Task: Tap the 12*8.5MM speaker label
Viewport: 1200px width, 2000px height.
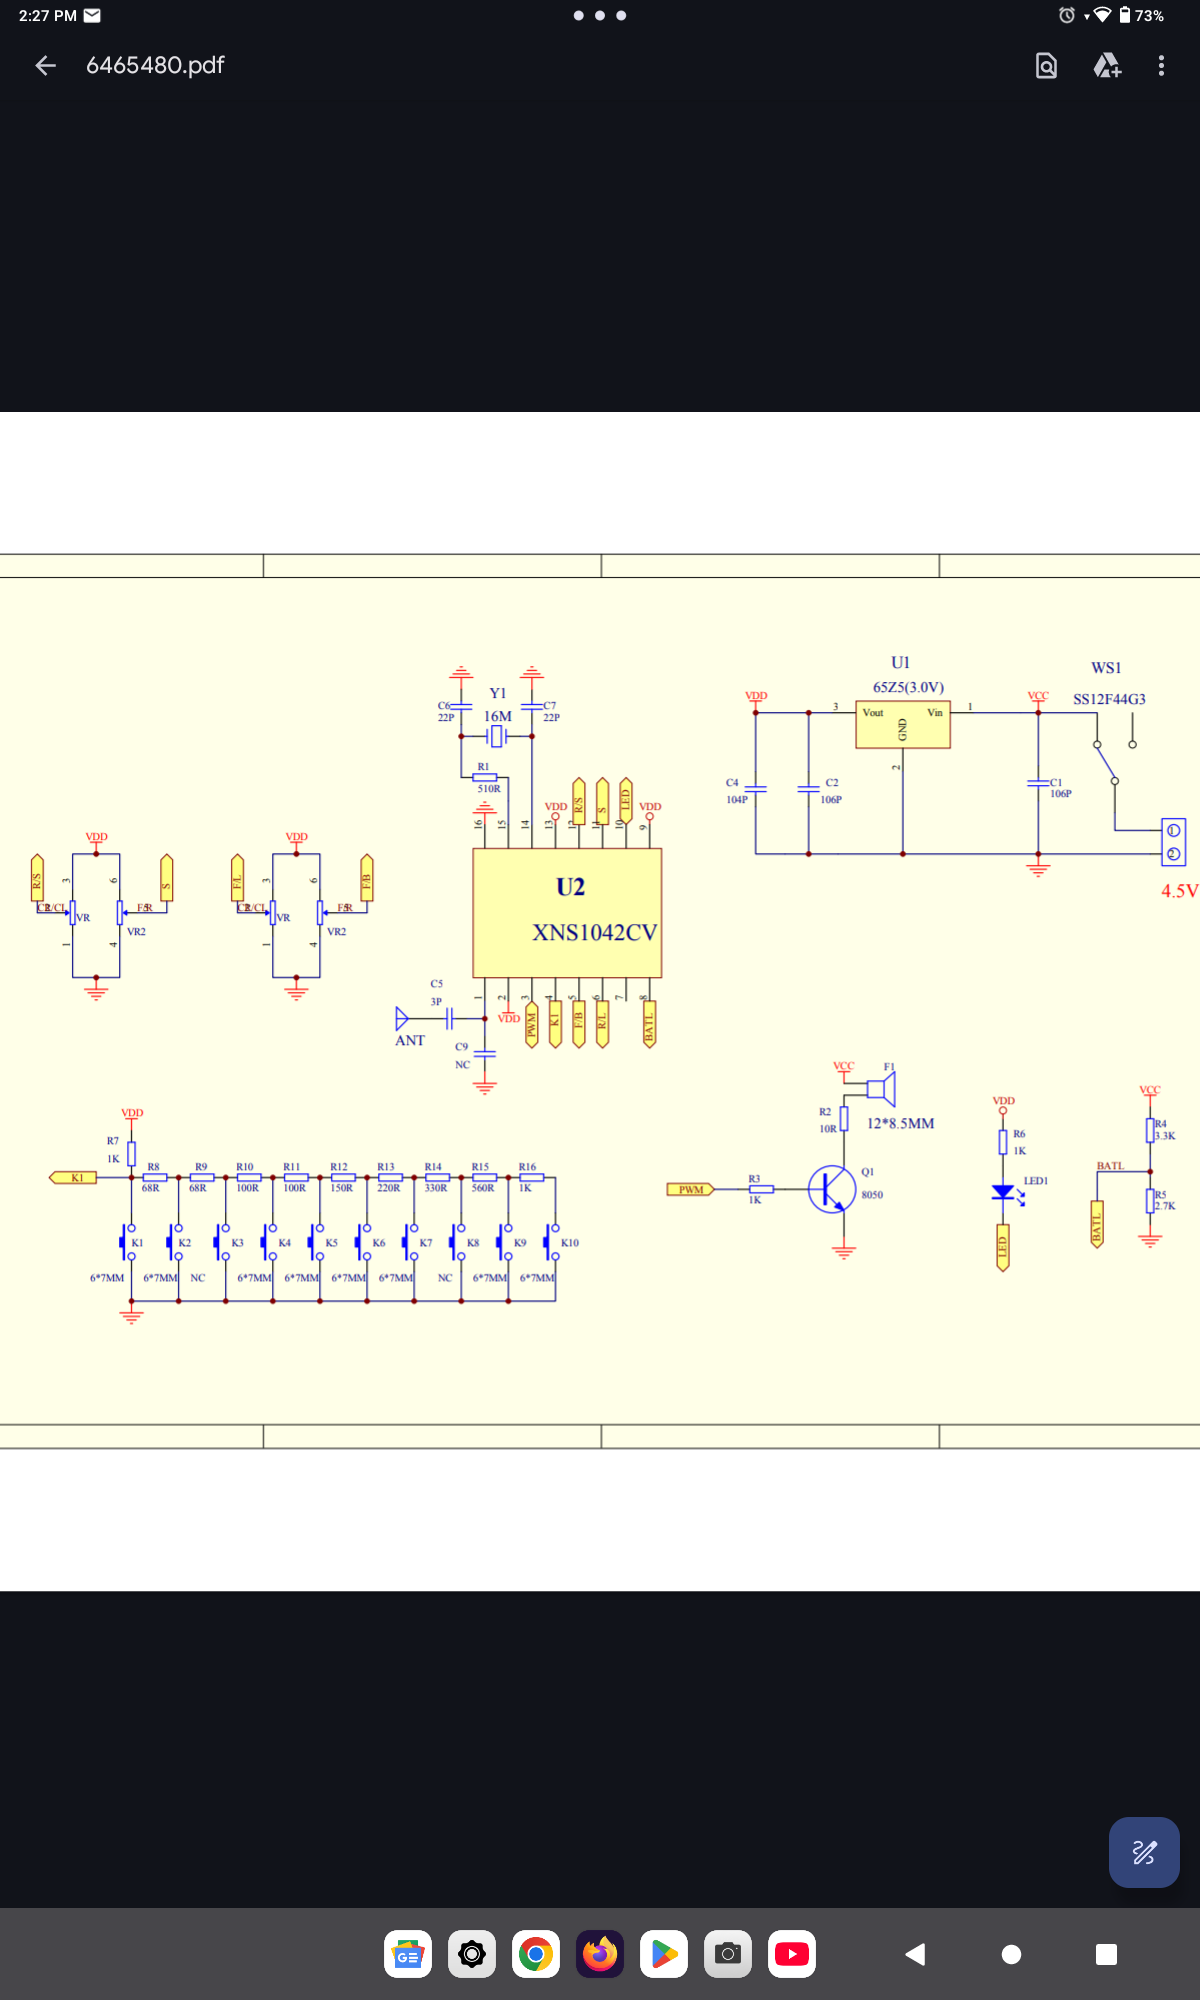Action: (900, 1123)
